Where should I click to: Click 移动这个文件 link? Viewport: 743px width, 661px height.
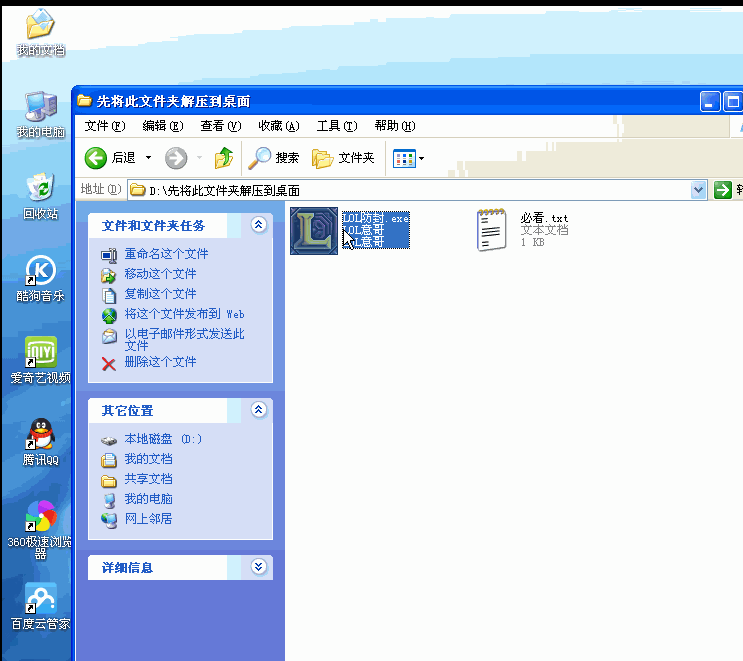click(x=160, y=274)
